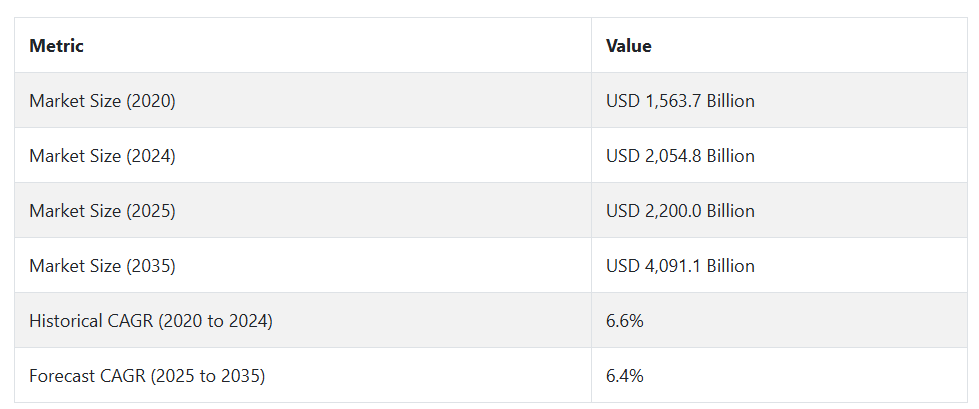
Task: Click Forecast CAGR (2025 to 2035) label
Action: (x=147, y=376)
